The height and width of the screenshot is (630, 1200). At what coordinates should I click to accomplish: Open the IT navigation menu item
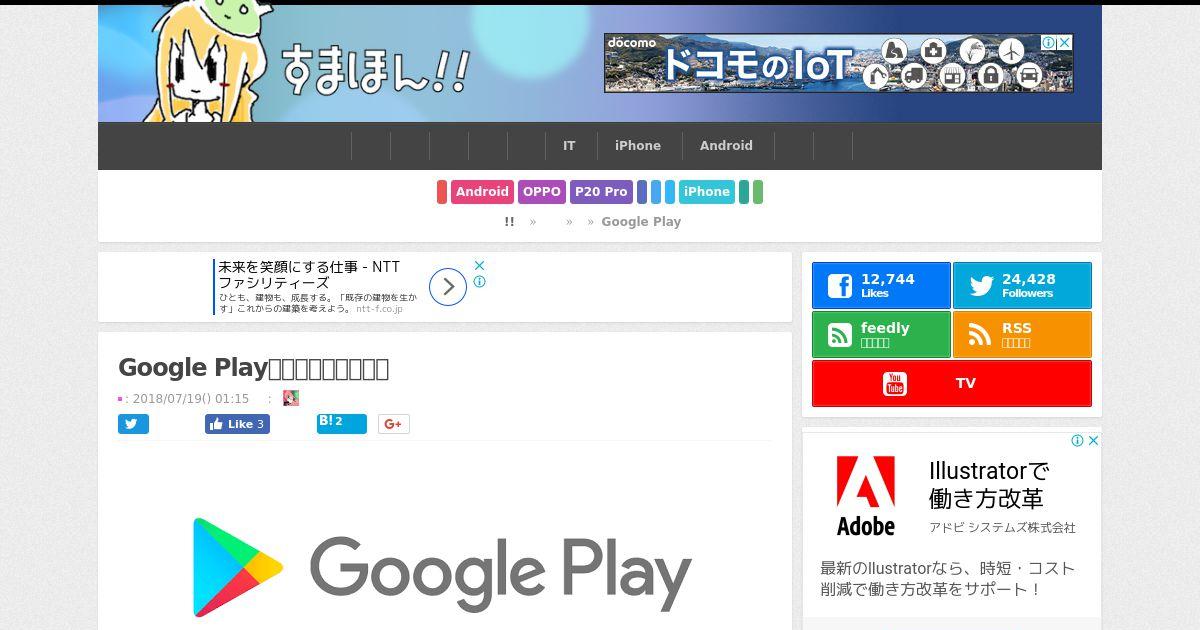(x=569, y=146)
